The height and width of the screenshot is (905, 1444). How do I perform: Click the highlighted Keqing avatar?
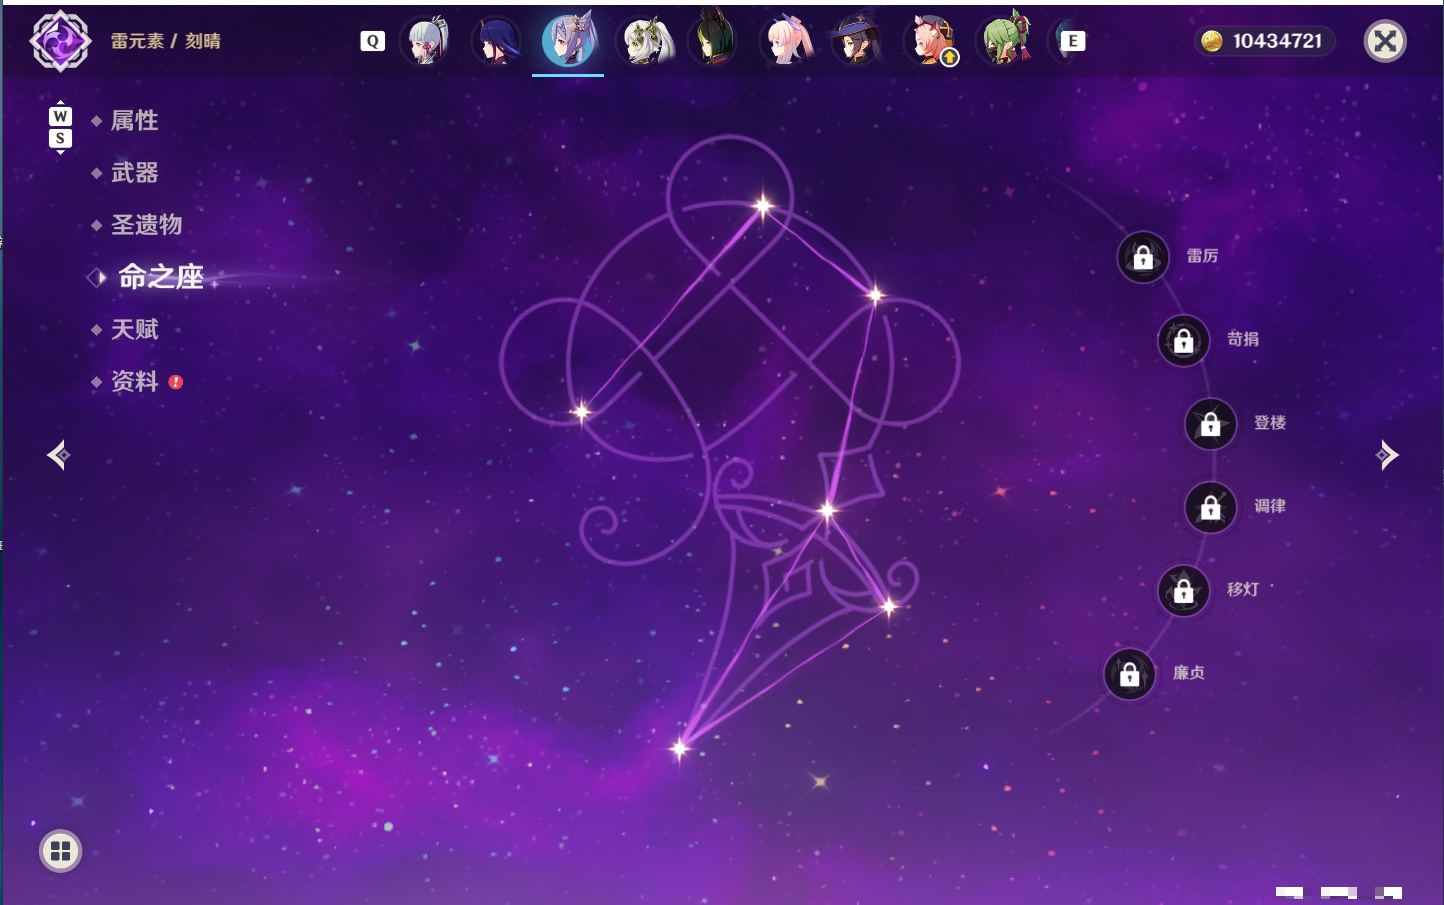(x=568, y=40)
